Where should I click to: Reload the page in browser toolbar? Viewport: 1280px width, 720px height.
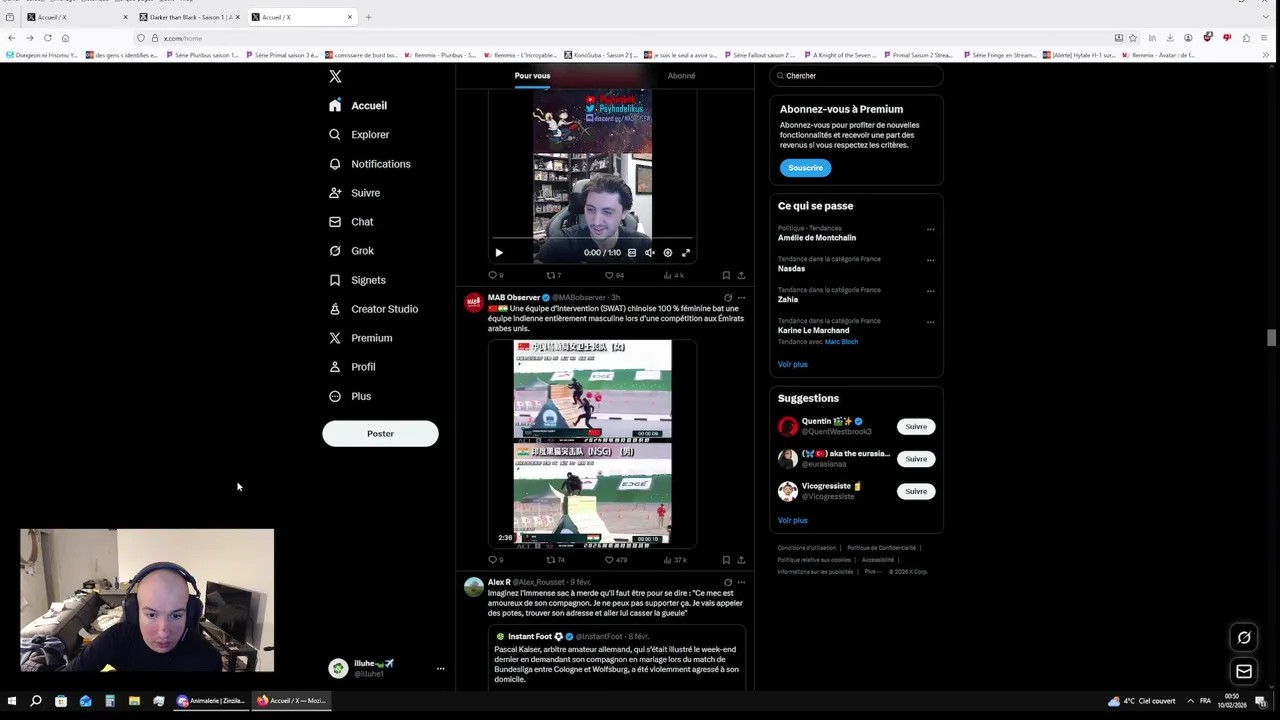pos(47,38)
